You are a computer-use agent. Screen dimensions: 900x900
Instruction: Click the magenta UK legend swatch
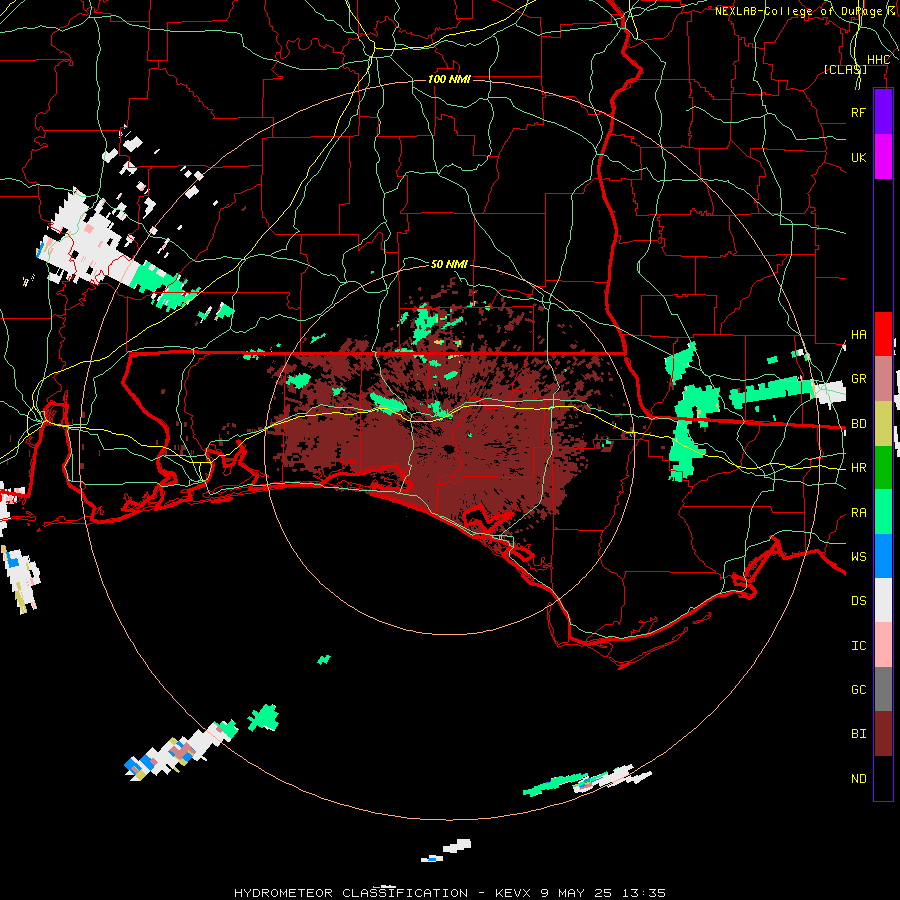[883, 157]
